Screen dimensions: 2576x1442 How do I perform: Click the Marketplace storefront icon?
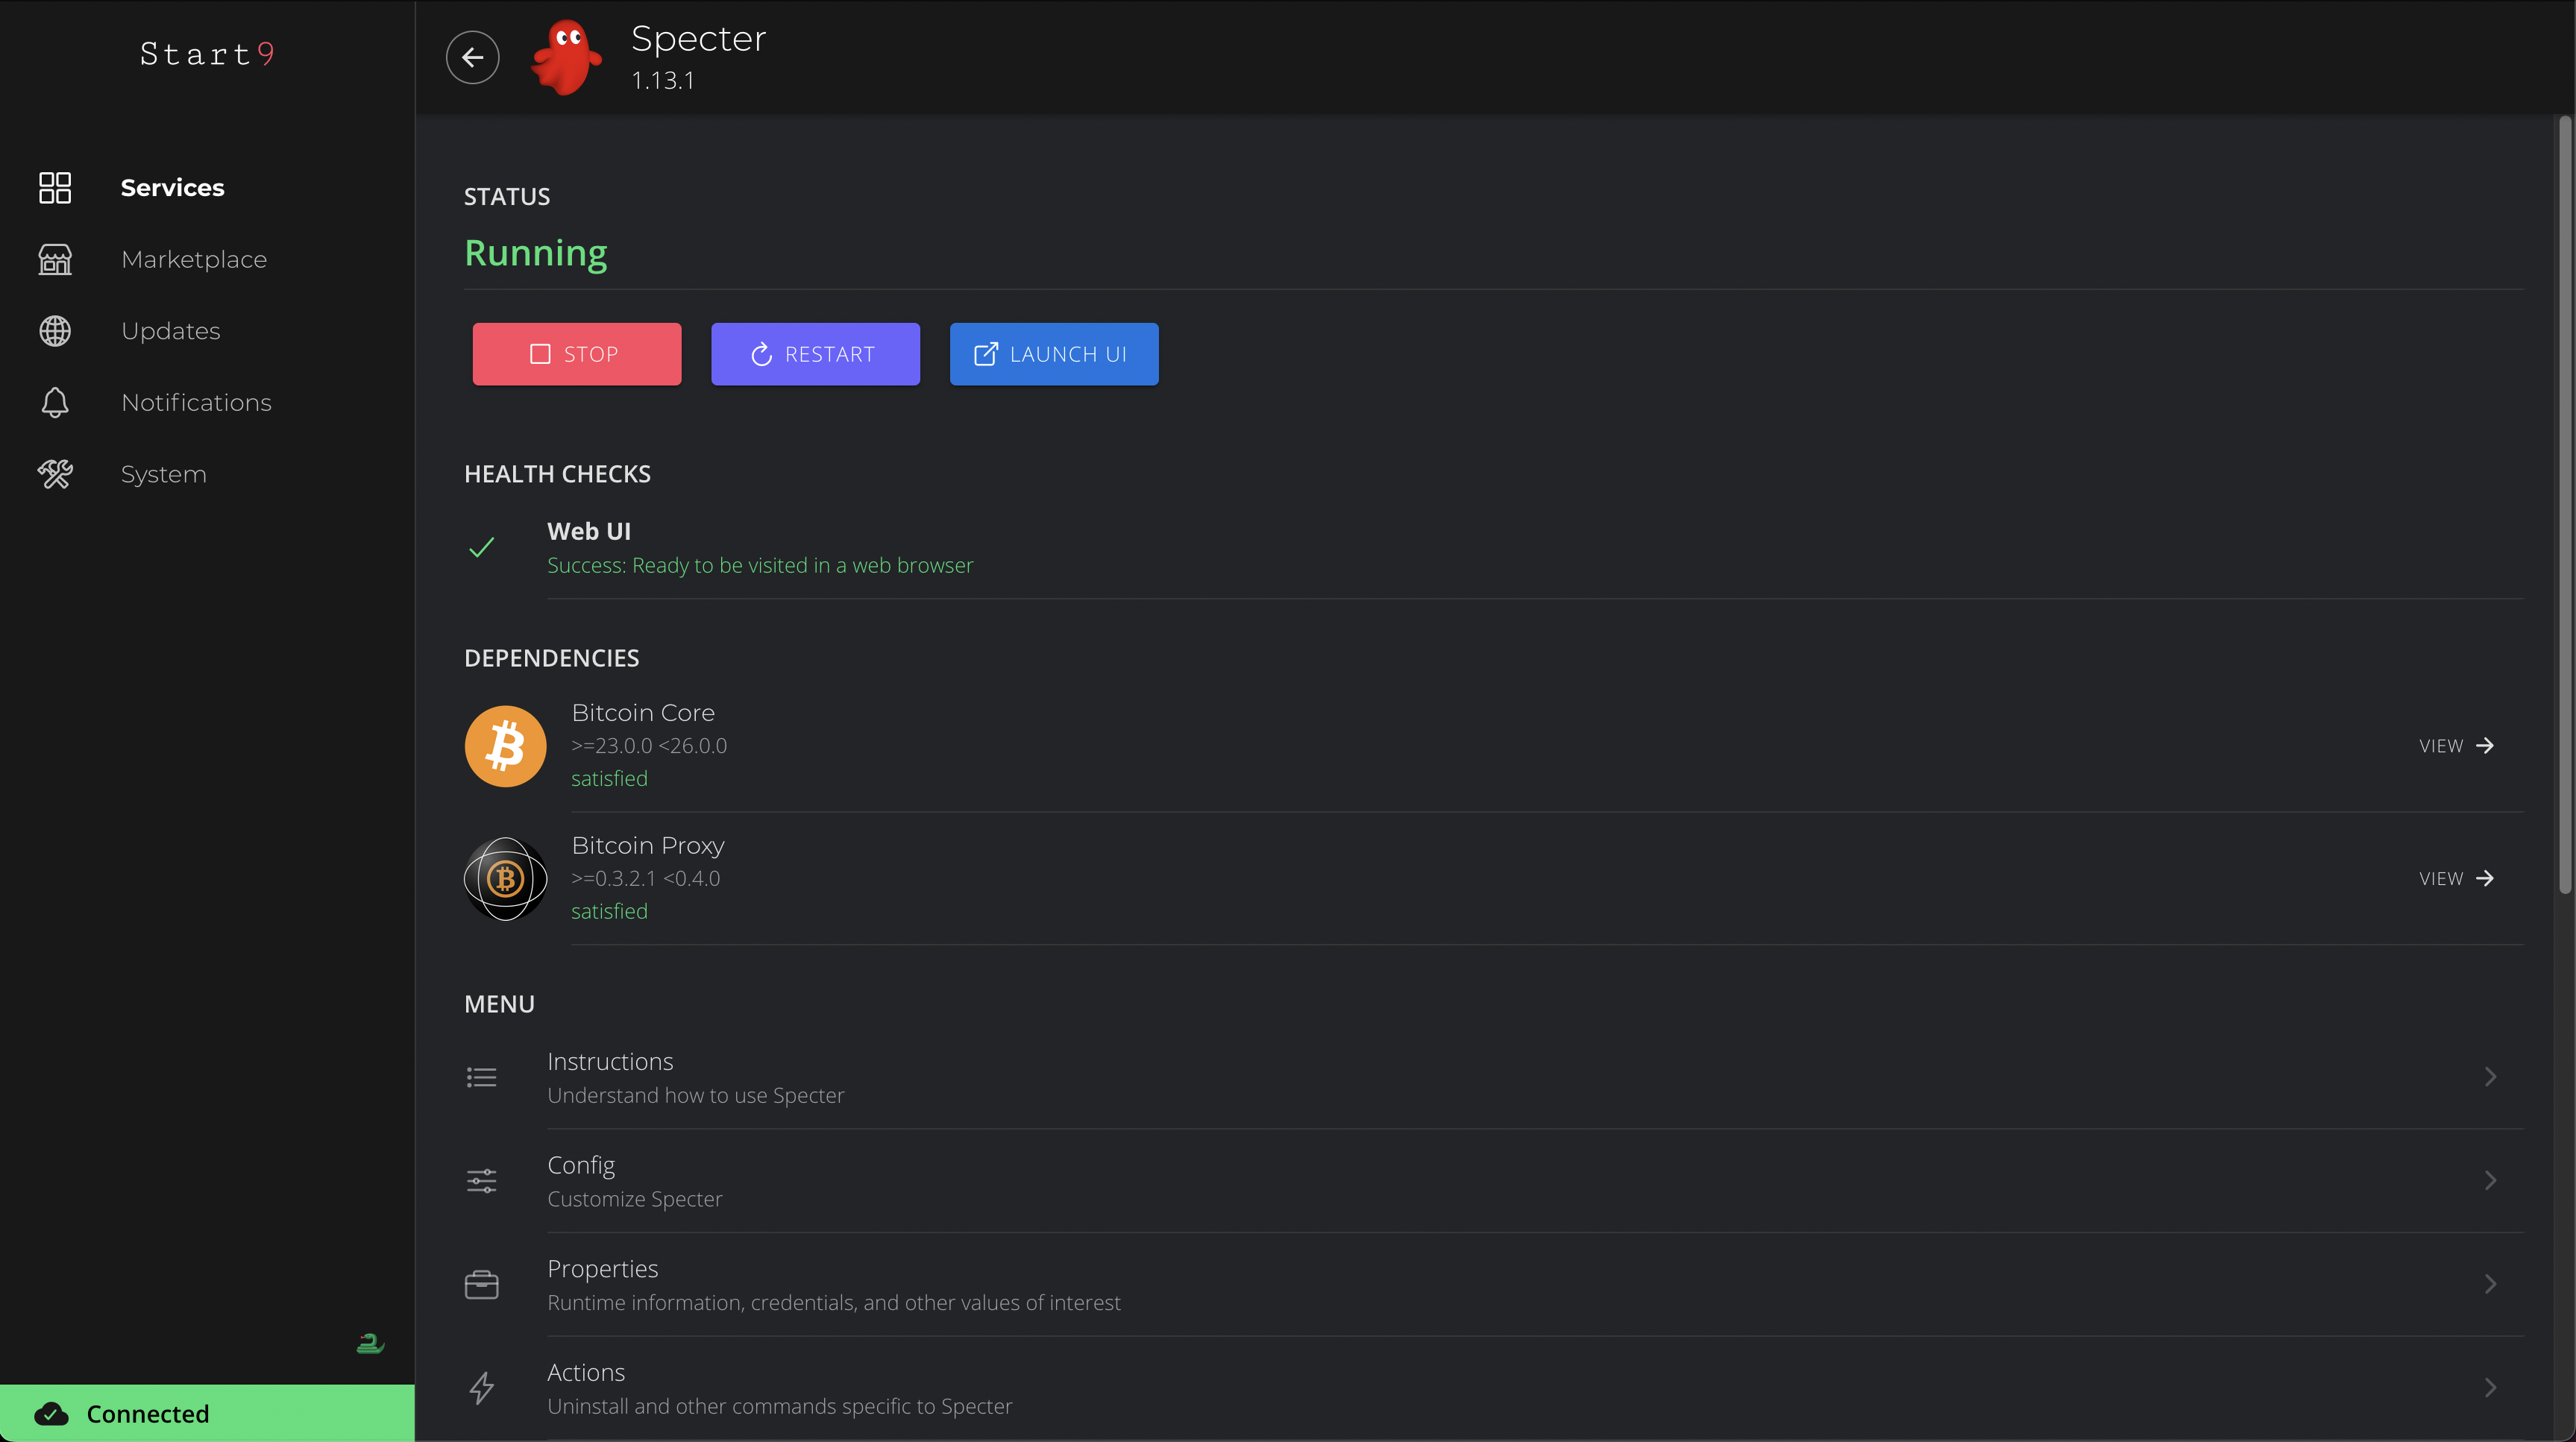[55, 259]
